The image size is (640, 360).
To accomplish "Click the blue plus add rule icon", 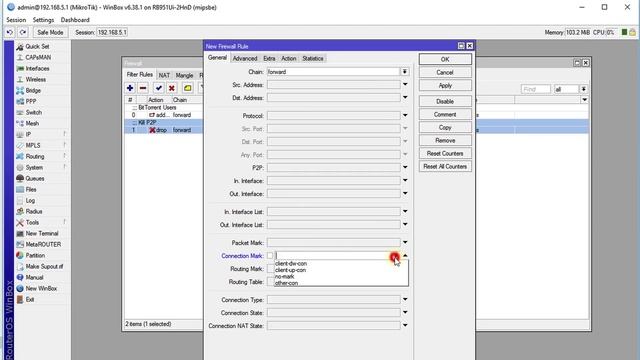I will [130, 88].
